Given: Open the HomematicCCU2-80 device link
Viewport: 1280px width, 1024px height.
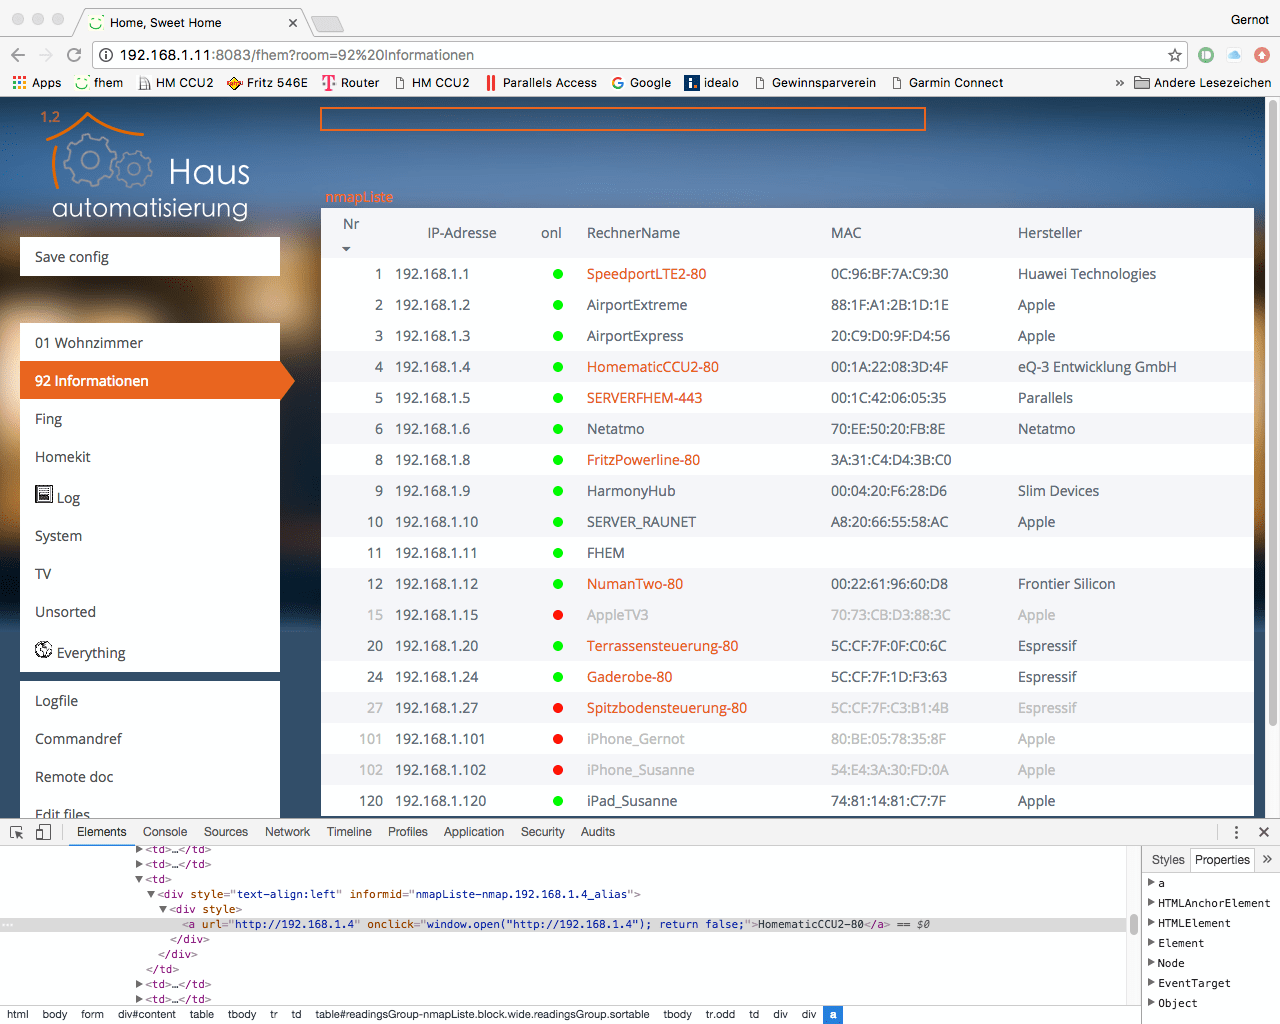Looking at the screenshot, I should 652,367.
